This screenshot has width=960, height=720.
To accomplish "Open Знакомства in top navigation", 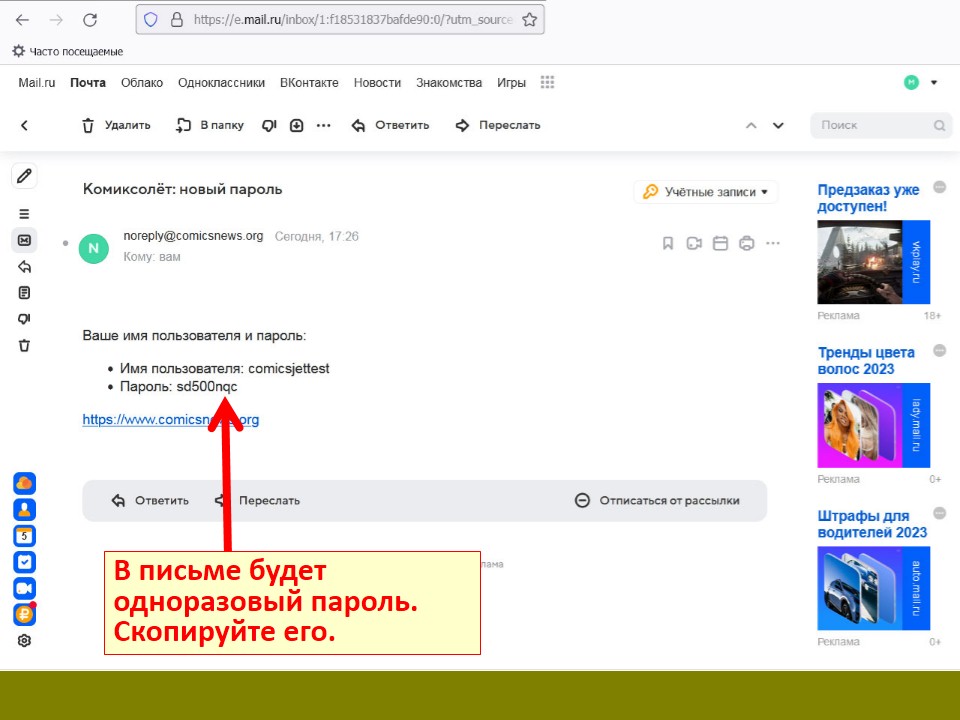I will (449, 83).
